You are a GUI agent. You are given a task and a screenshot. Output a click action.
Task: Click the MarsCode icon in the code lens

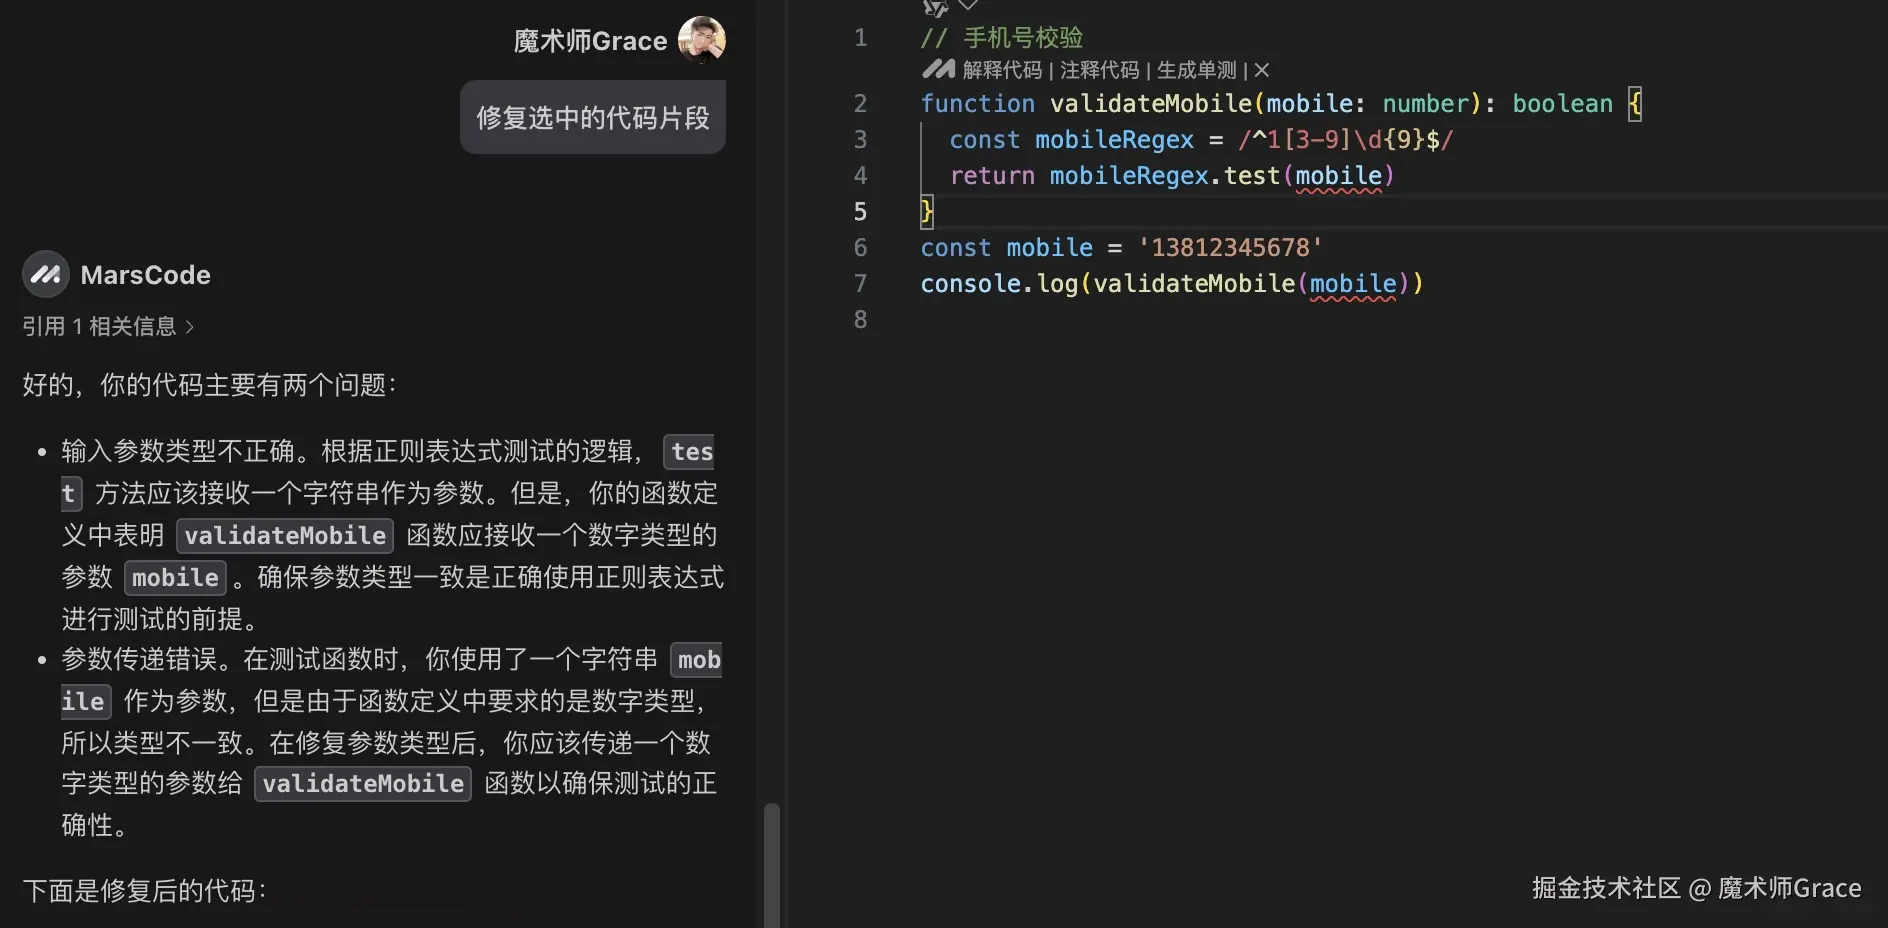click(938, 69)
